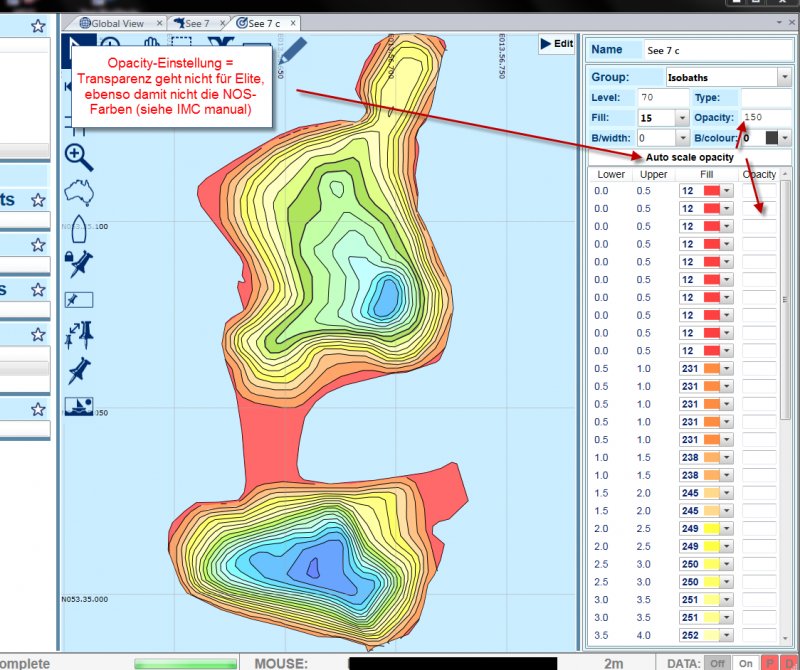Open the Group Isobaths dropdown
Viewport: 800px width, 670px height.
pos(782,77)
